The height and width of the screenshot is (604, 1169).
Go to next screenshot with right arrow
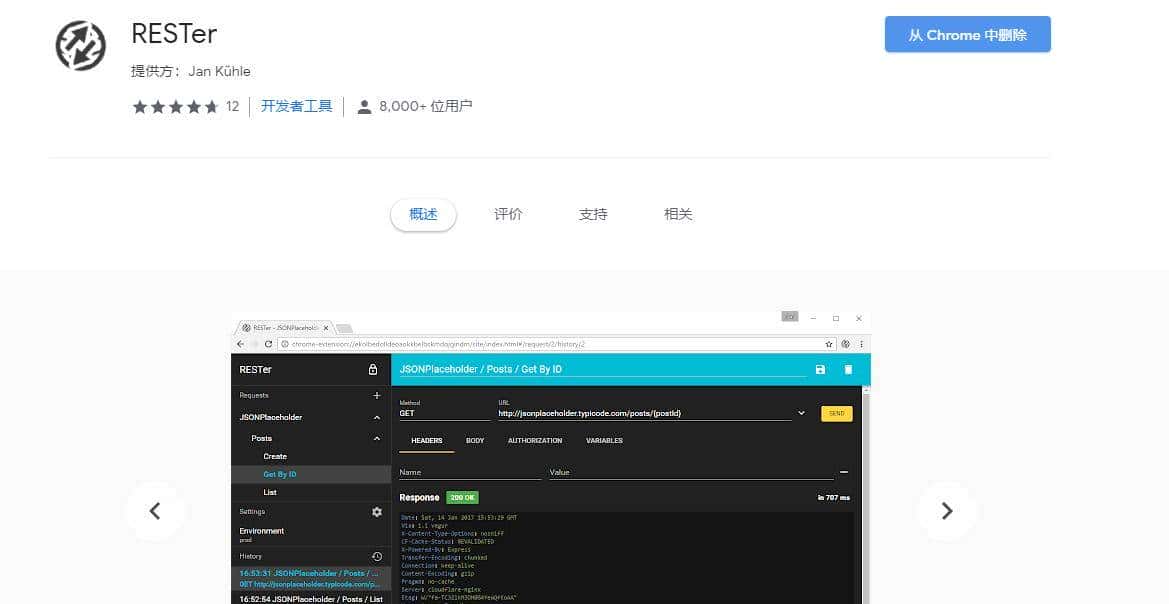tap(946, 511)
